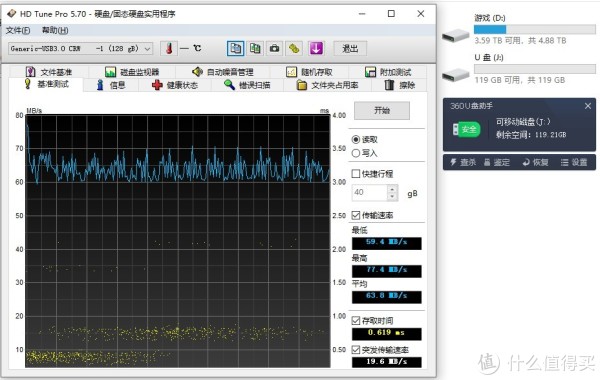Click the 77.4 MB/s maximum value

point(386,270)
